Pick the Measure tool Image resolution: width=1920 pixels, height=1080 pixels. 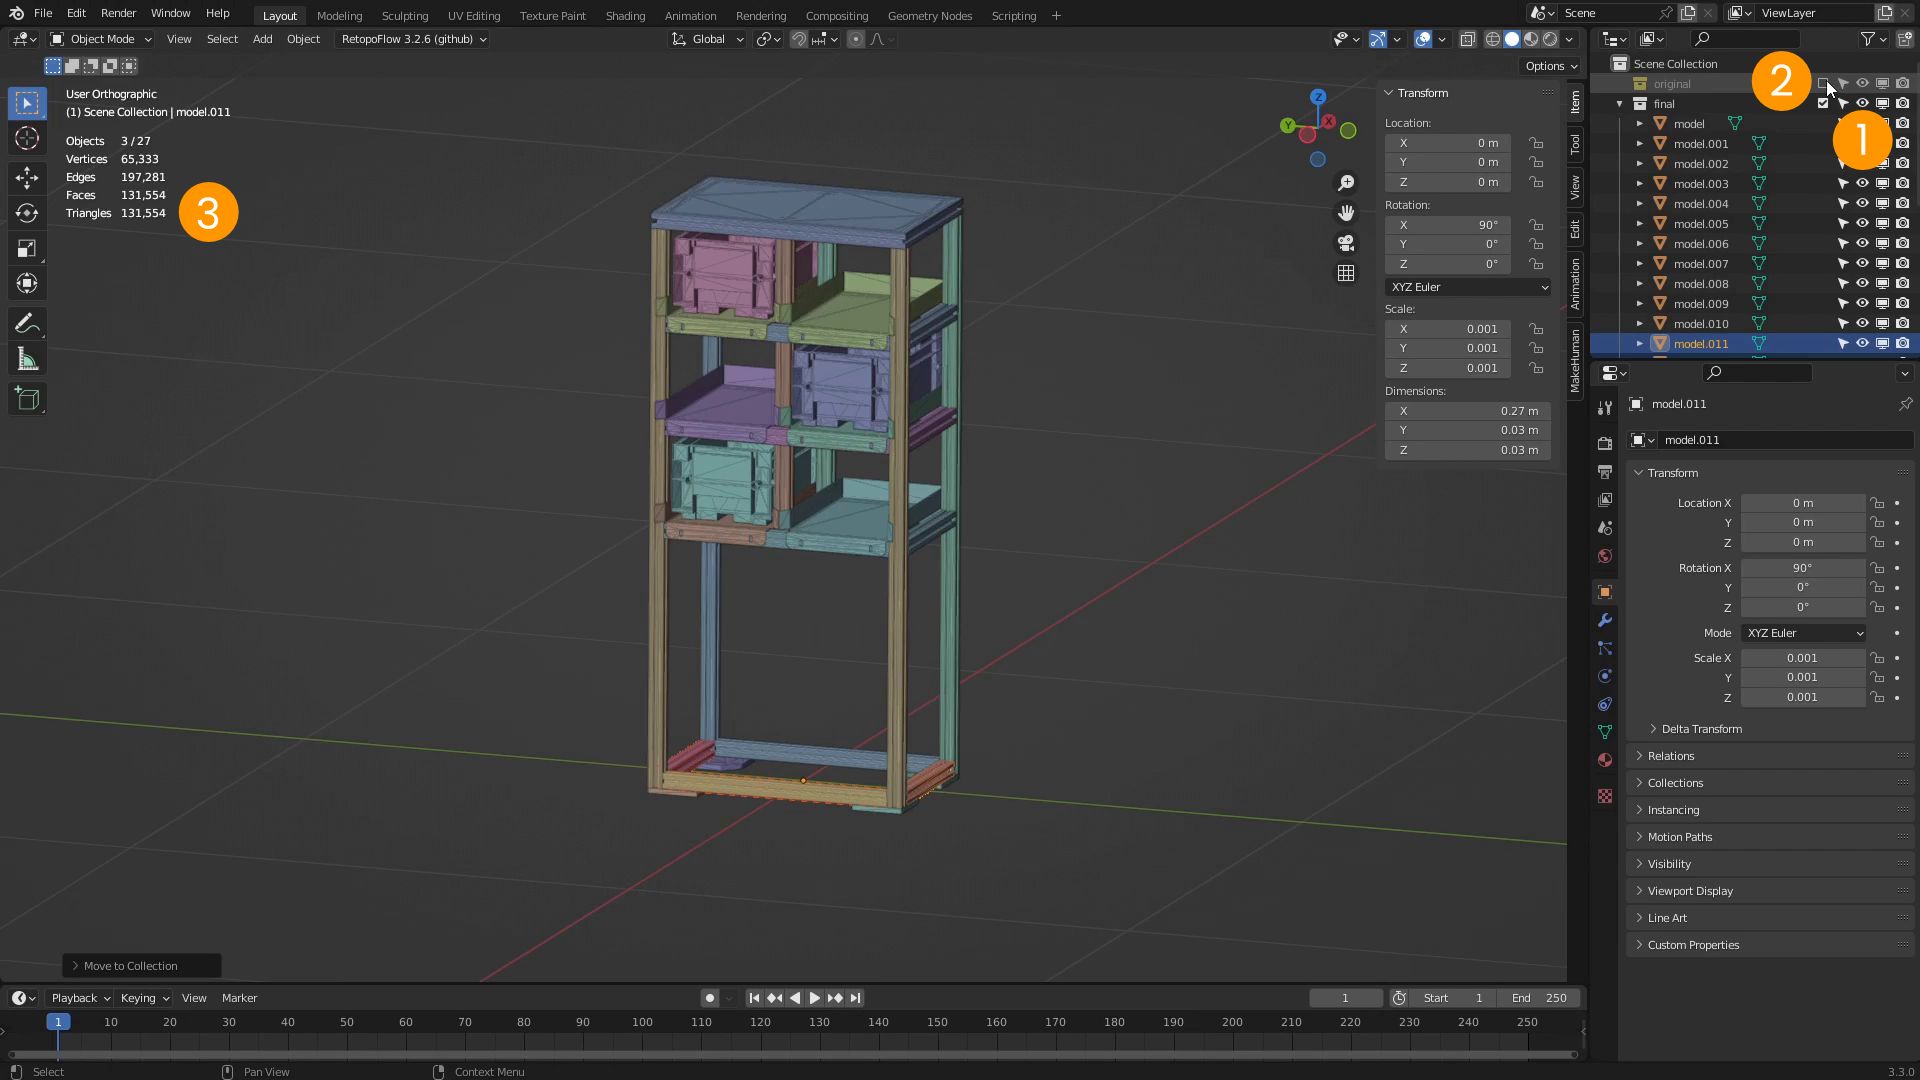click(27, 357)
